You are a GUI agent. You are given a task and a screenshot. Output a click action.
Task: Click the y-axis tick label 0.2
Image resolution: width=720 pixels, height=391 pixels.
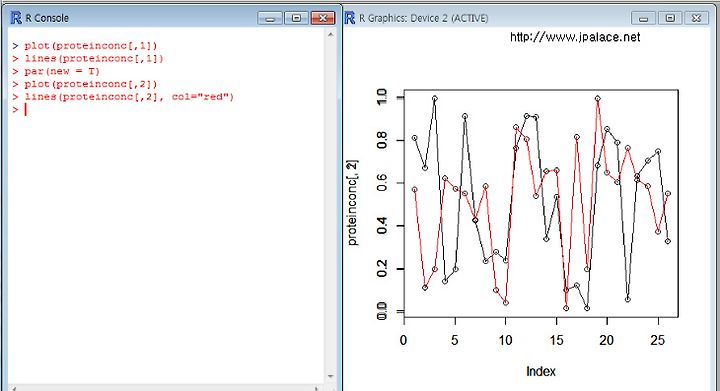382,268
